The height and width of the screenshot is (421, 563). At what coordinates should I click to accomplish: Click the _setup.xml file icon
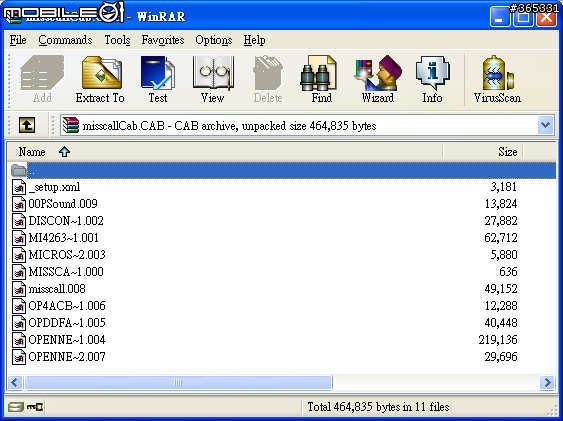tap(19, 187)
